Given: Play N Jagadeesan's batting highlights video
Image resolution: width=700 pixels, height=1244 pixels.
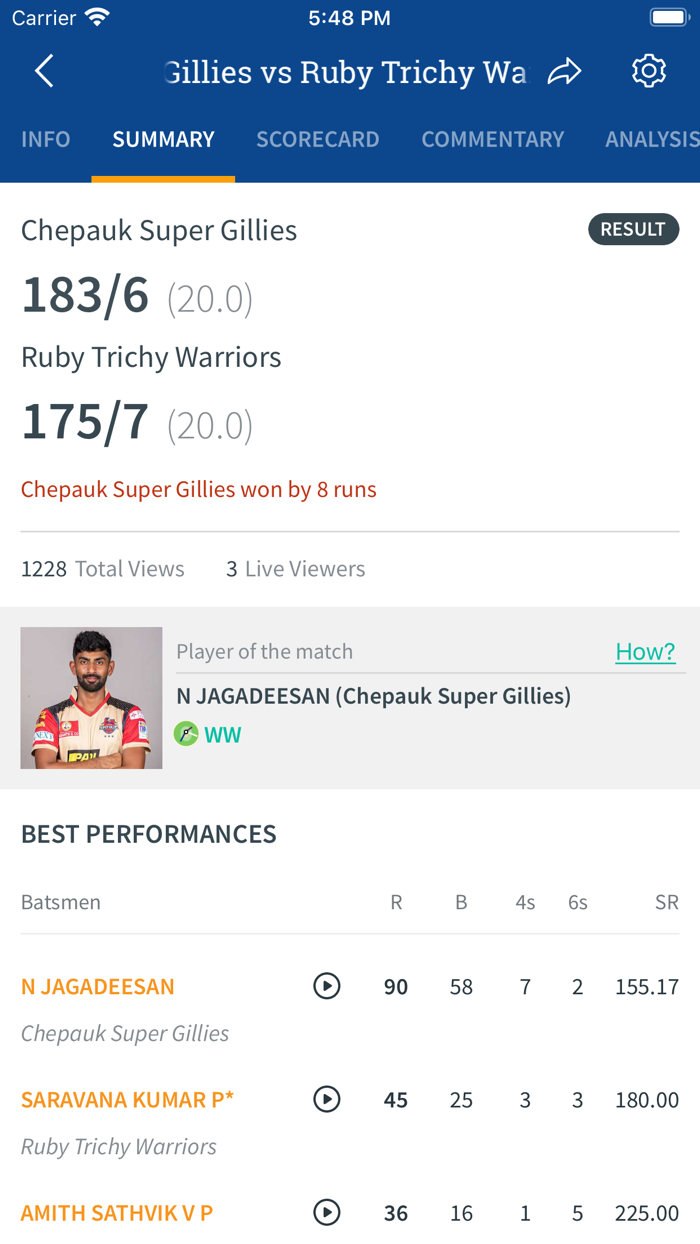Looking at the screenshot, I should pyautogui.click(x=326, y=986).
